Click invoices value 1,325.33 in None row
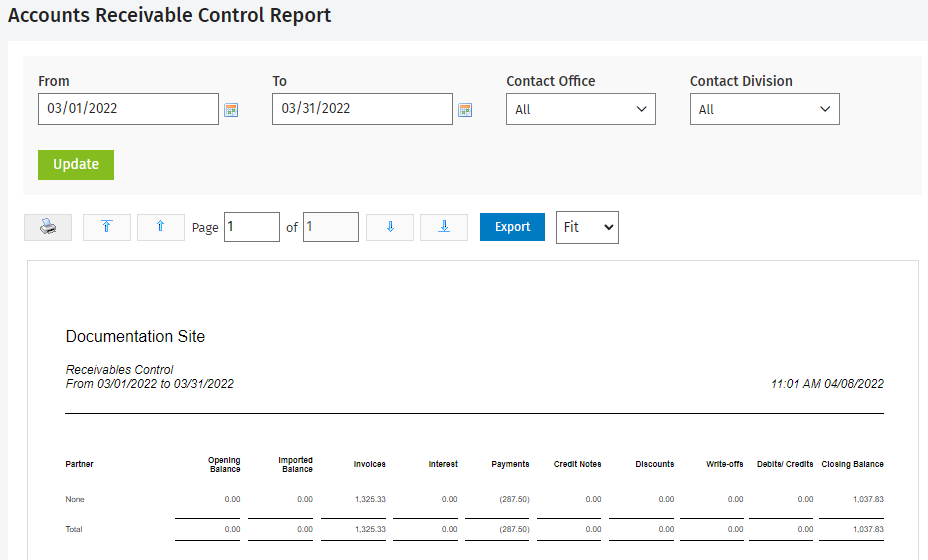This screenshot has width=928, height=560. [x=370, y=499]
